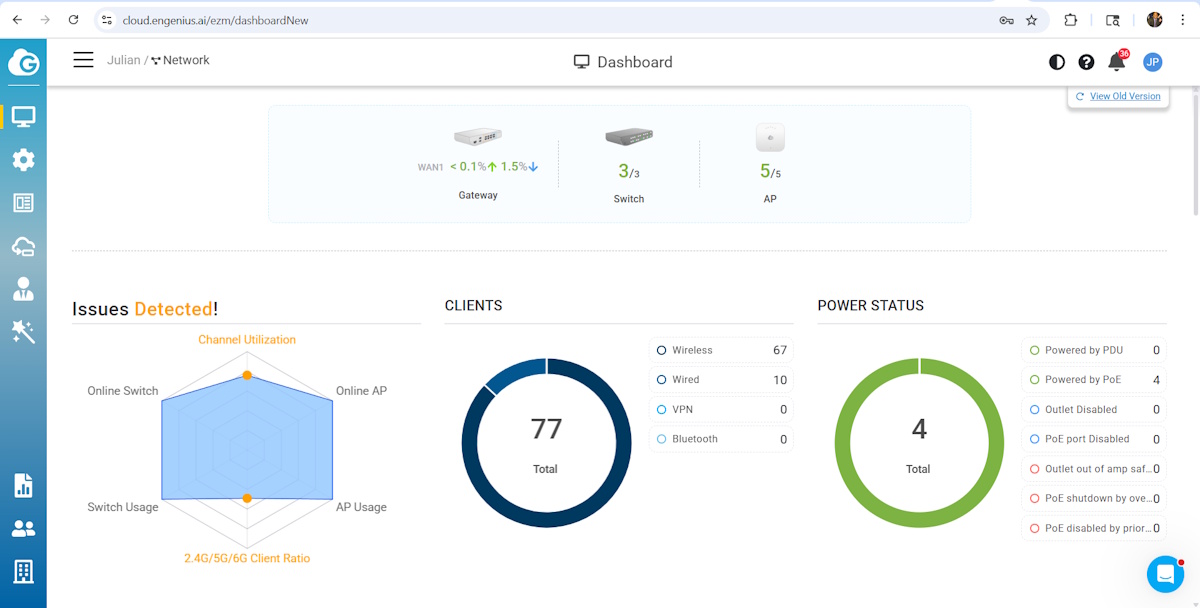
Task: Click the browser address bar URL
Action: [215, 20]
